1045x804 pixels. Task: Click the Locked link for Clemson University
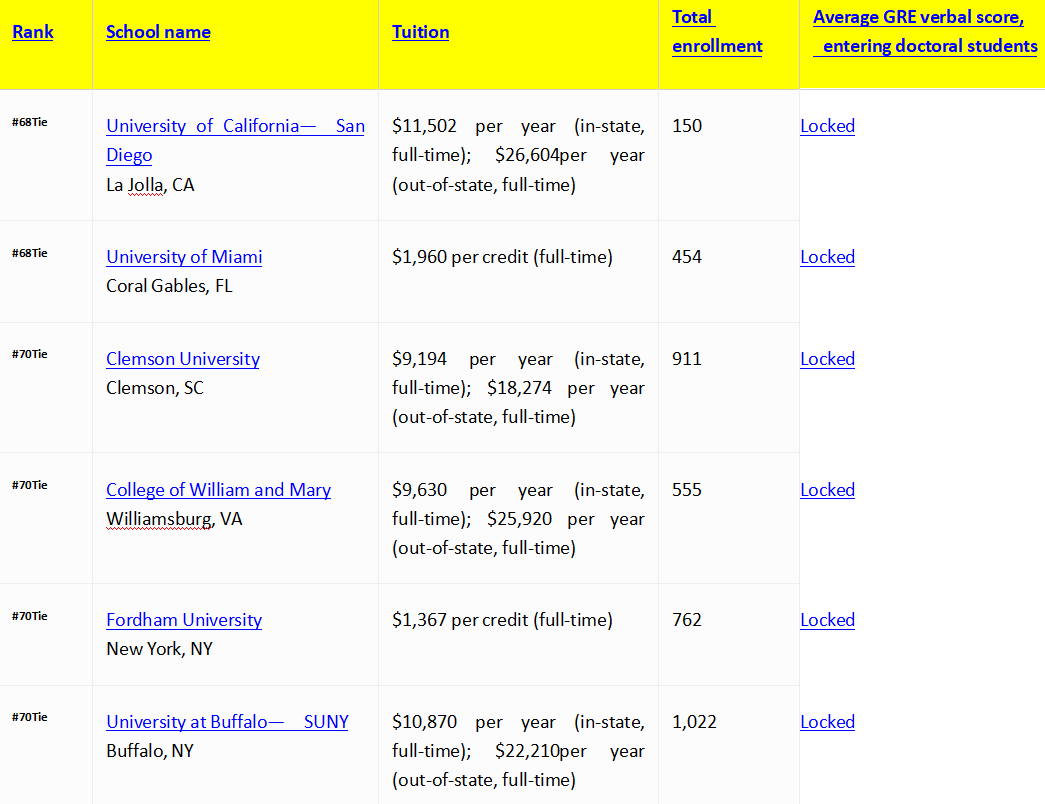(827, 359)
